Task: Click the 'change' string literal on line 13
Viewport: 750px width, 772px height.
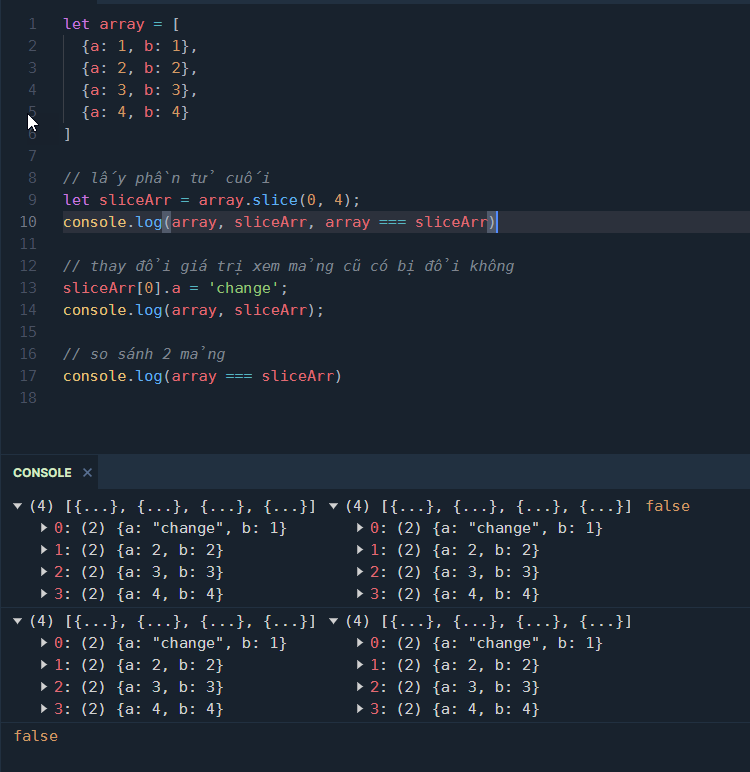Action: 243,288
